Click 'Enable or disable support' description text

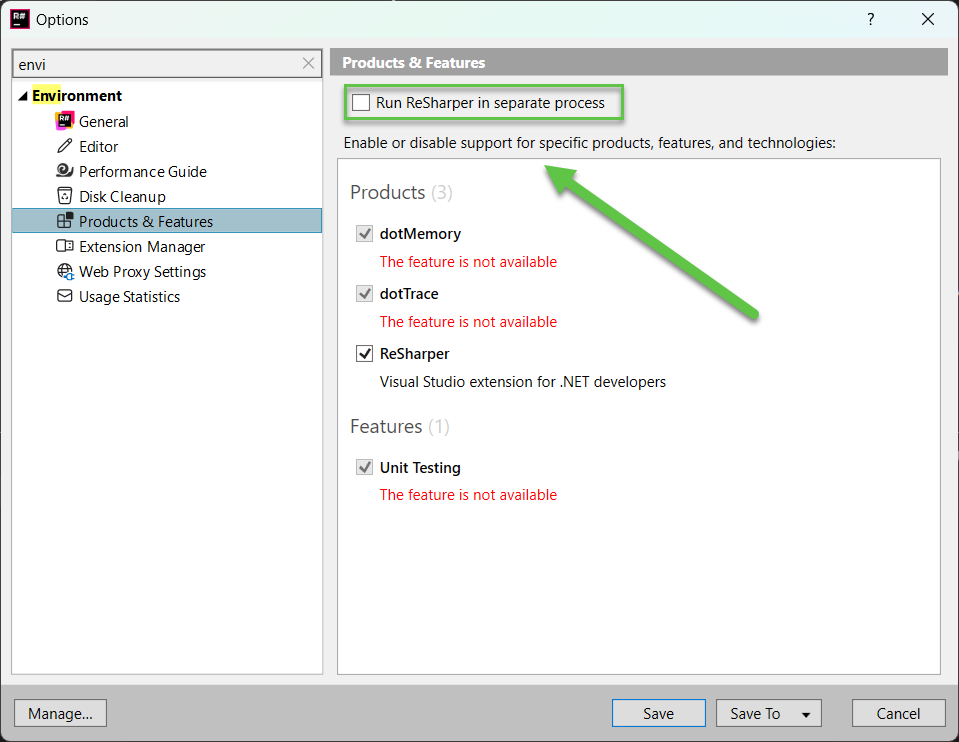590,143
